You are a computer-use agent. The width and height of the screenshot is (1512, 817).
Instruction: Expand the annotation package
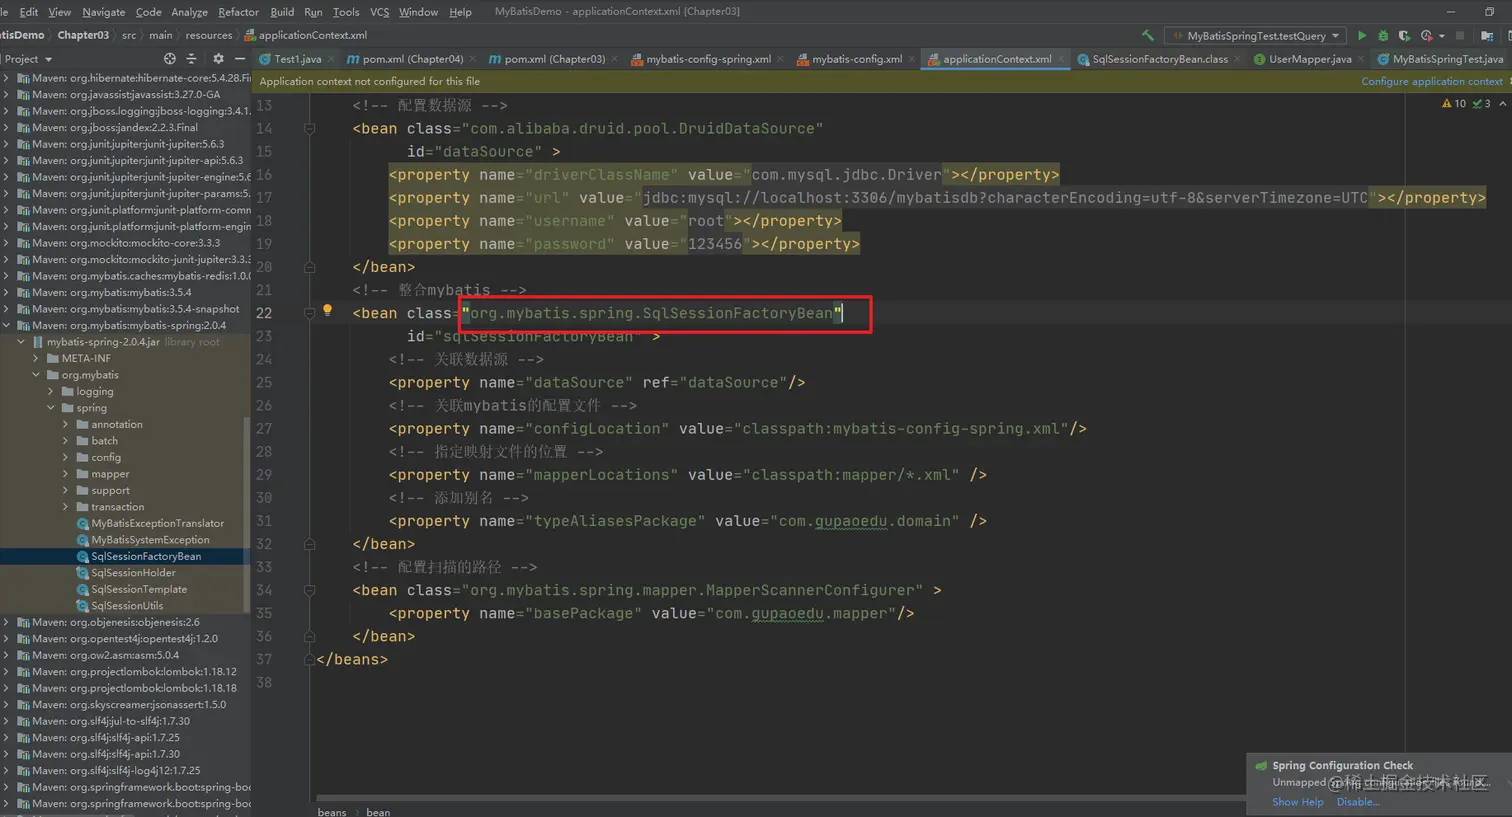point(66,424)
